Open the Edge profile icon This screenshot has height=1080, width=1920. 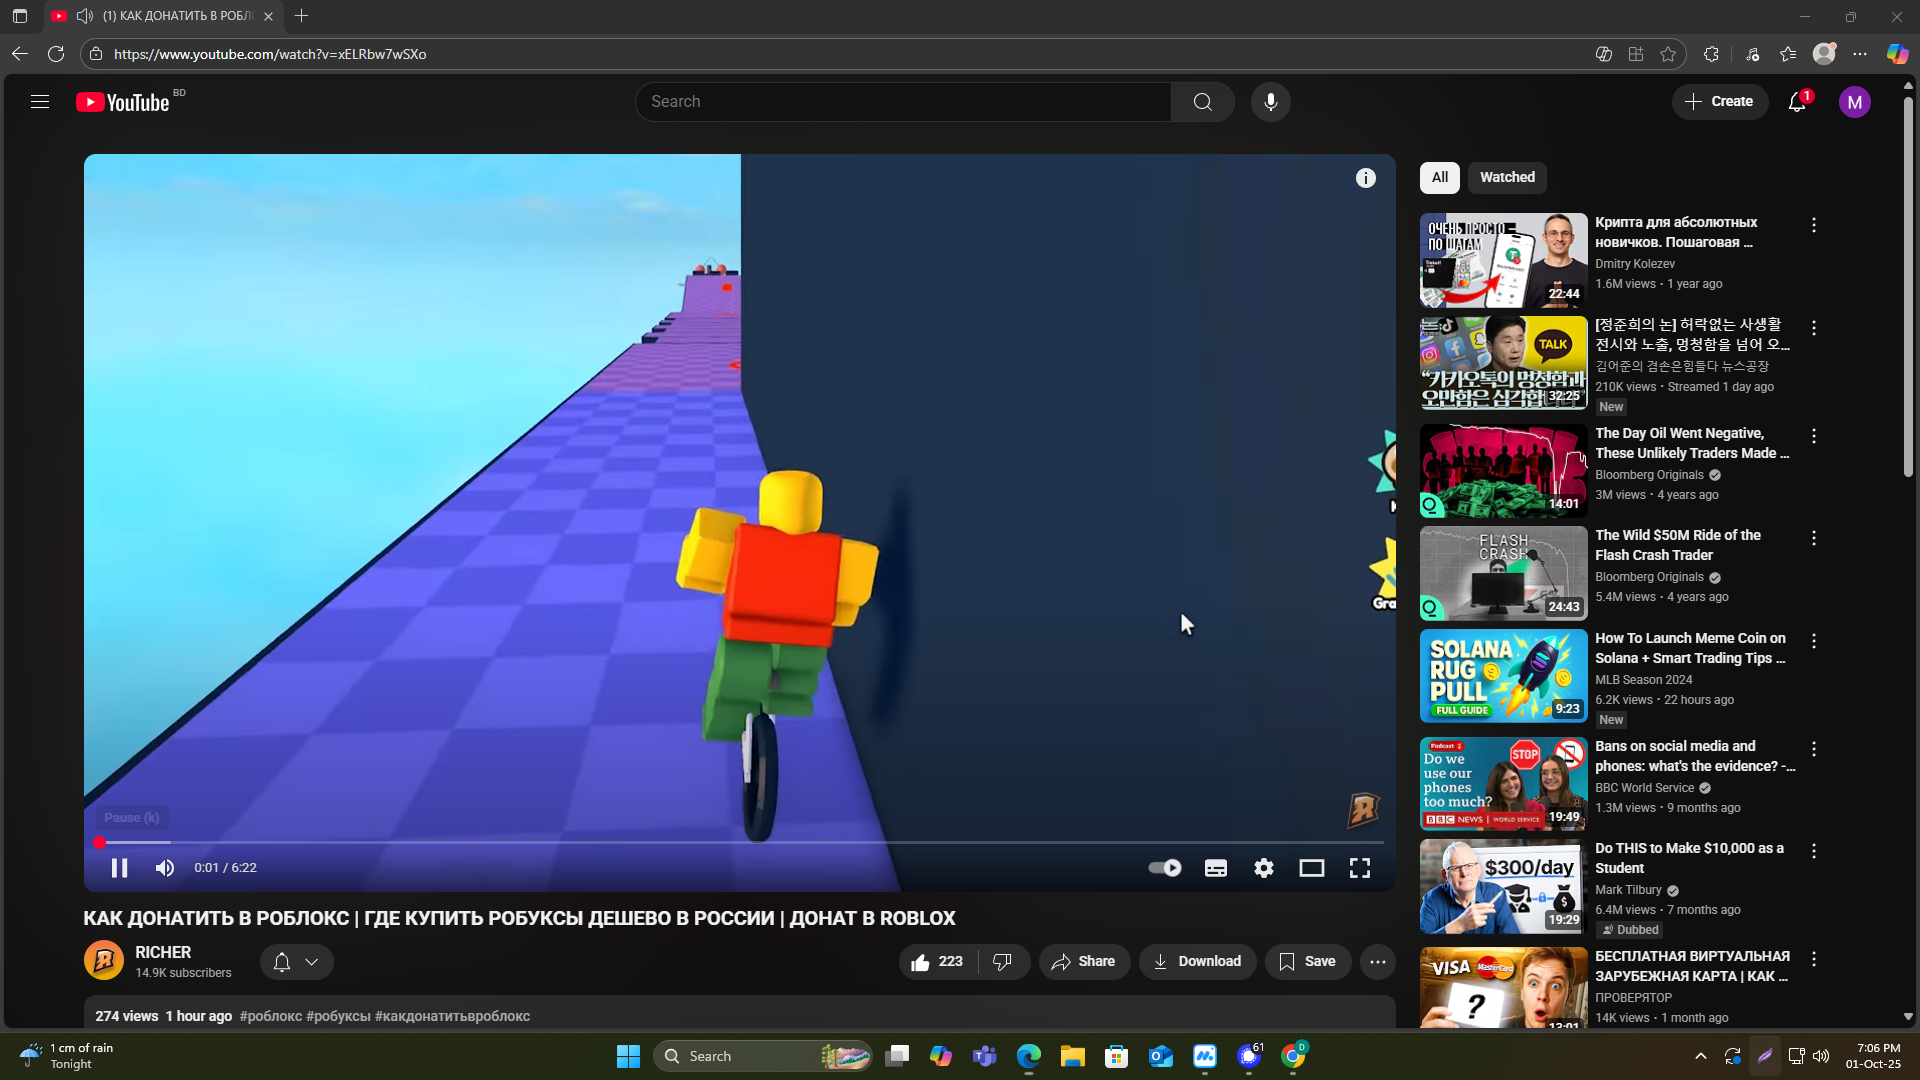click(x=1824, y=54)
